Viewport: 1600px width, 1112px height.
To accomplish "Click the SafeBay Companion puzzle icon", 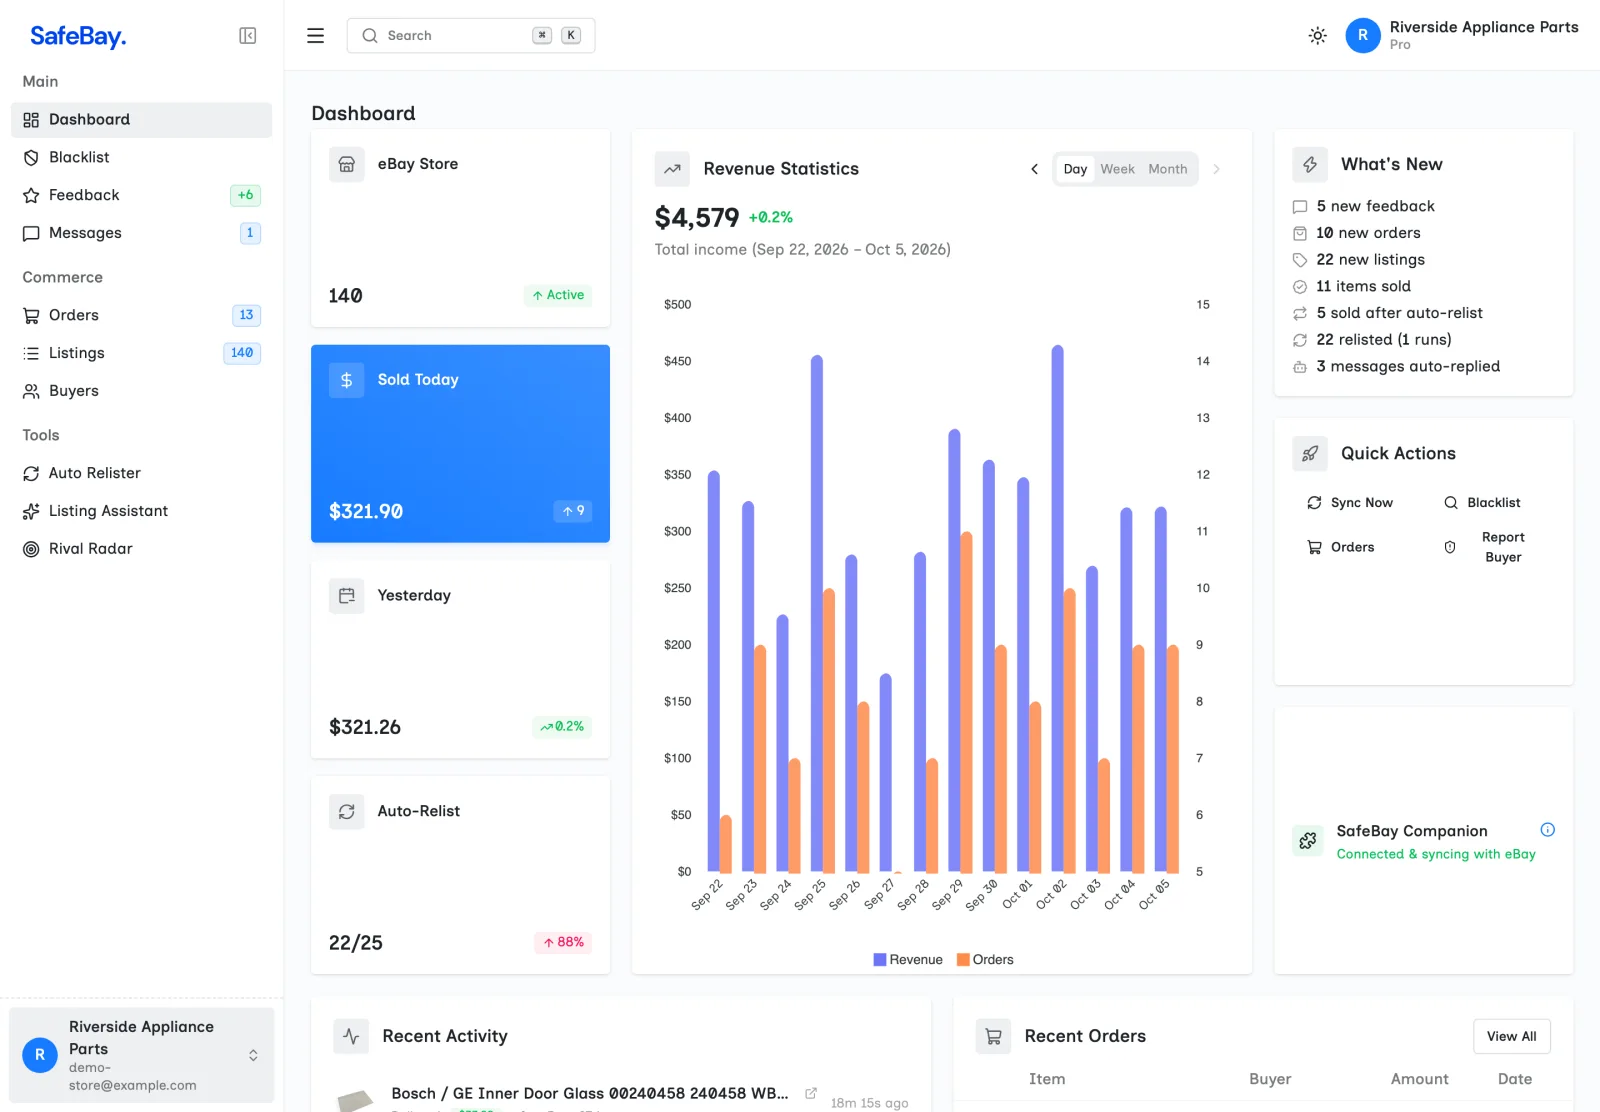I will [1308, 841].
